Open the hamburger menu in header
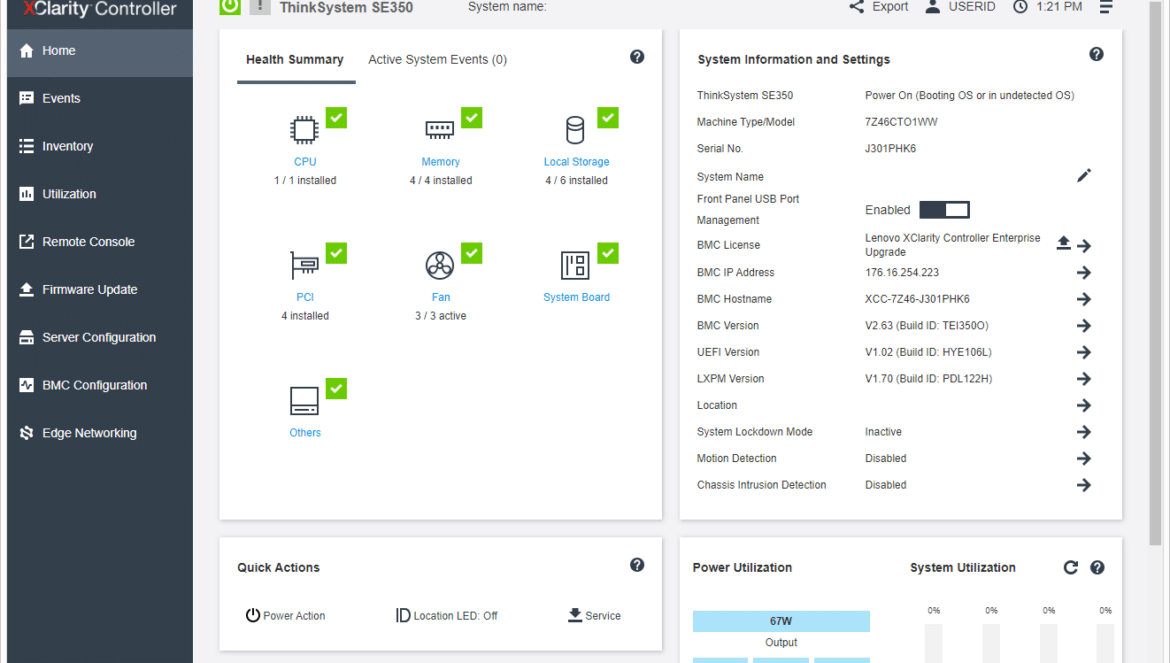The height and width of the screenshot is (663, 1170). tap(1106, 7)
